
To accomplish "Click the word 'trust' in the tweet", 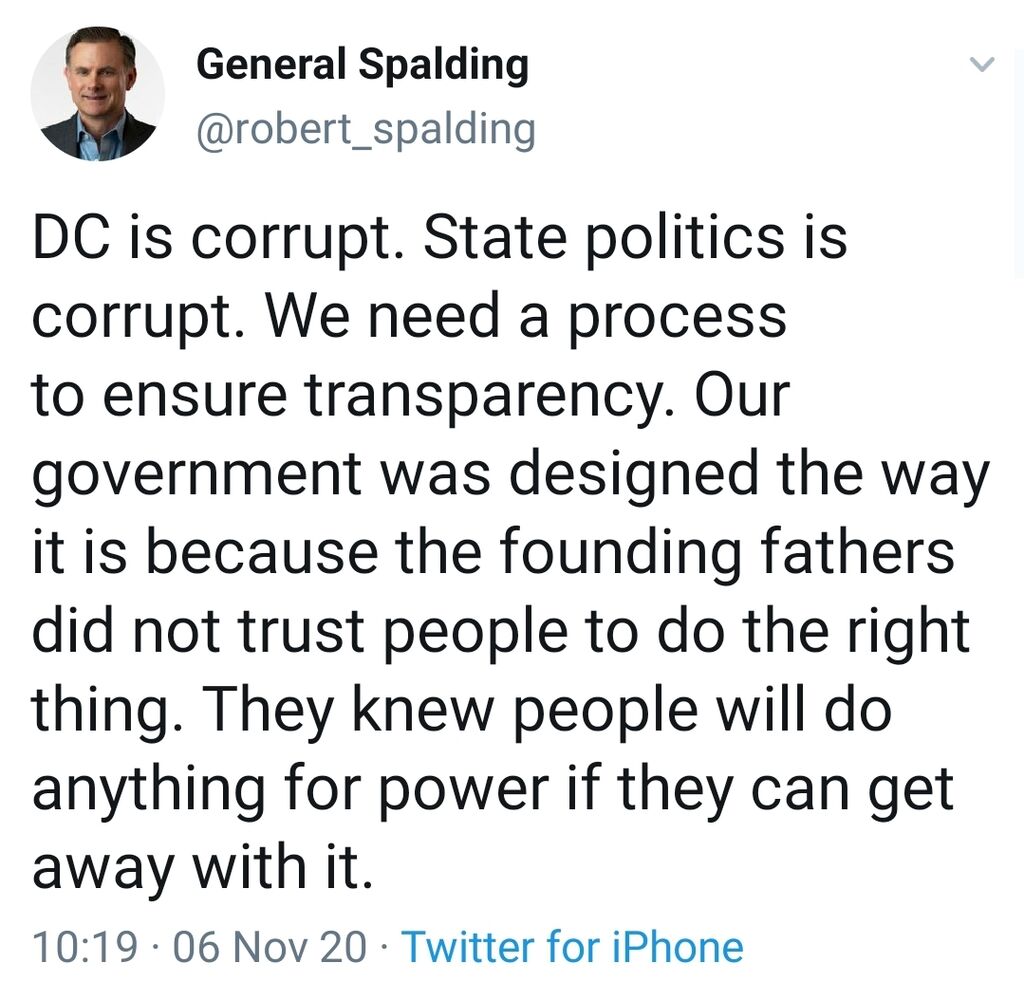I will click(301, 633).
